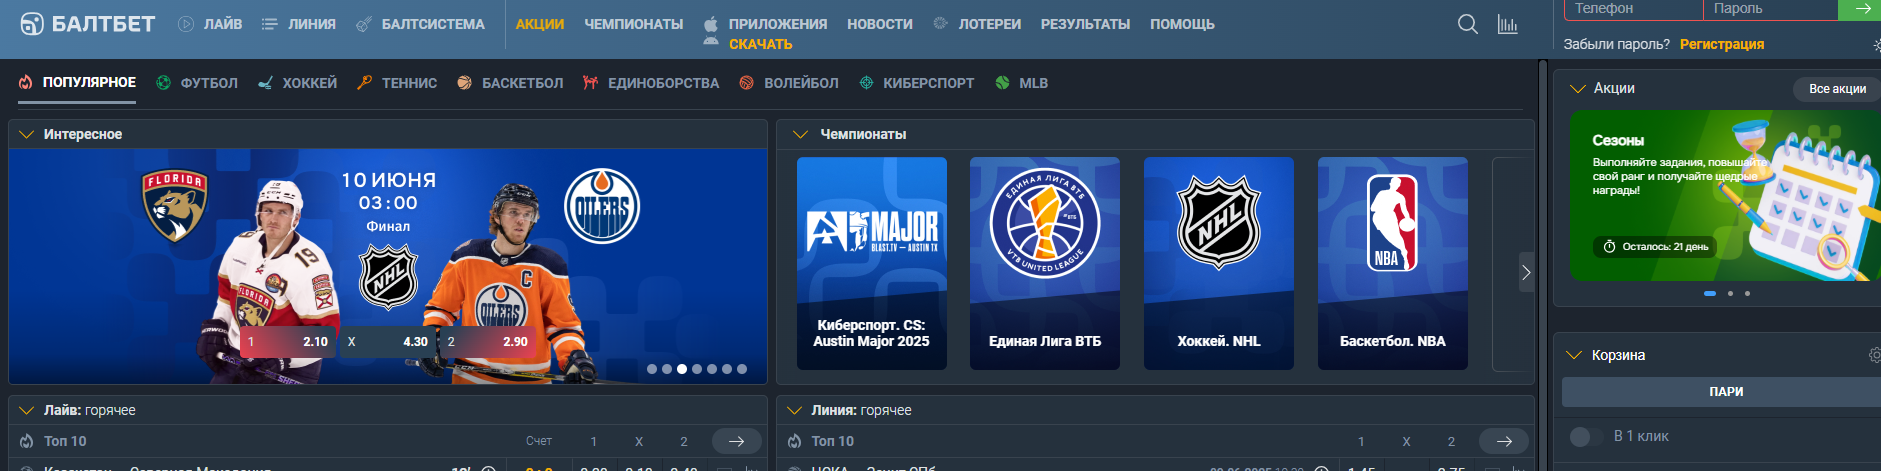Screen dimensions: 1881x471
Task: Click the Балтсистема icon
Action: (364, 24)
